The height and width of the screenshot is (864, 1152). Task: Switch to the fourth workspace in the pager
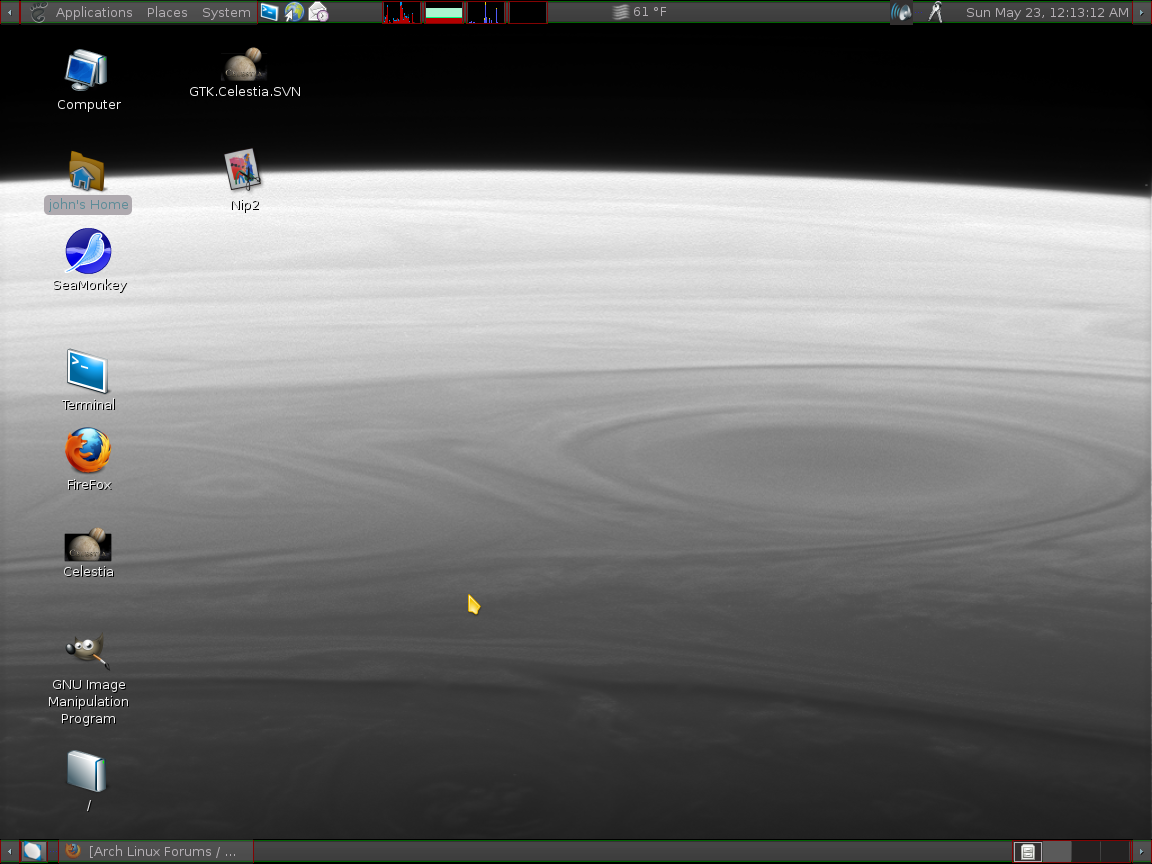(x=1115, y=852)
